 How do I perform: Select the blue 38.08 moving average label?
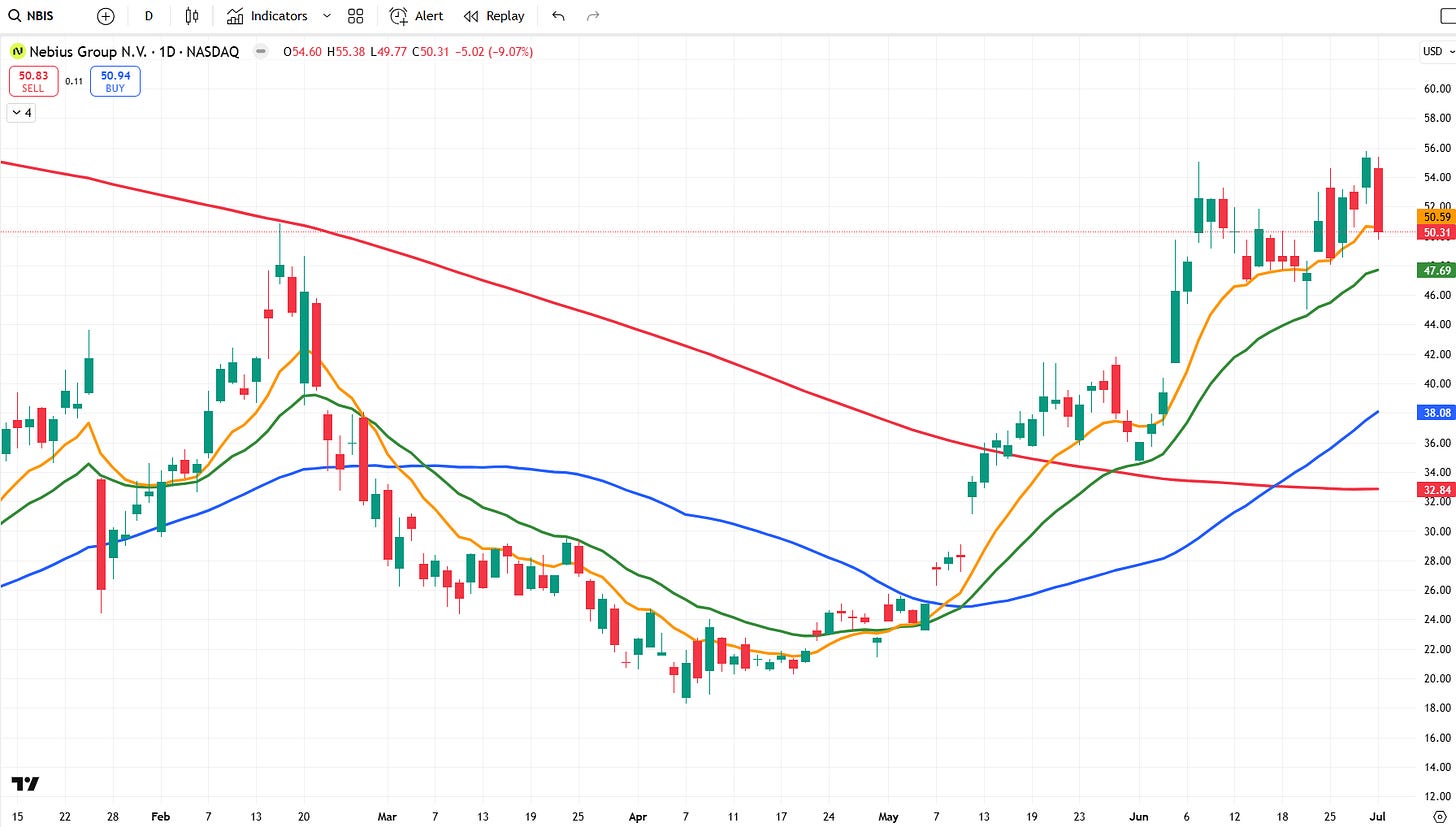(x=1436, y=411)
